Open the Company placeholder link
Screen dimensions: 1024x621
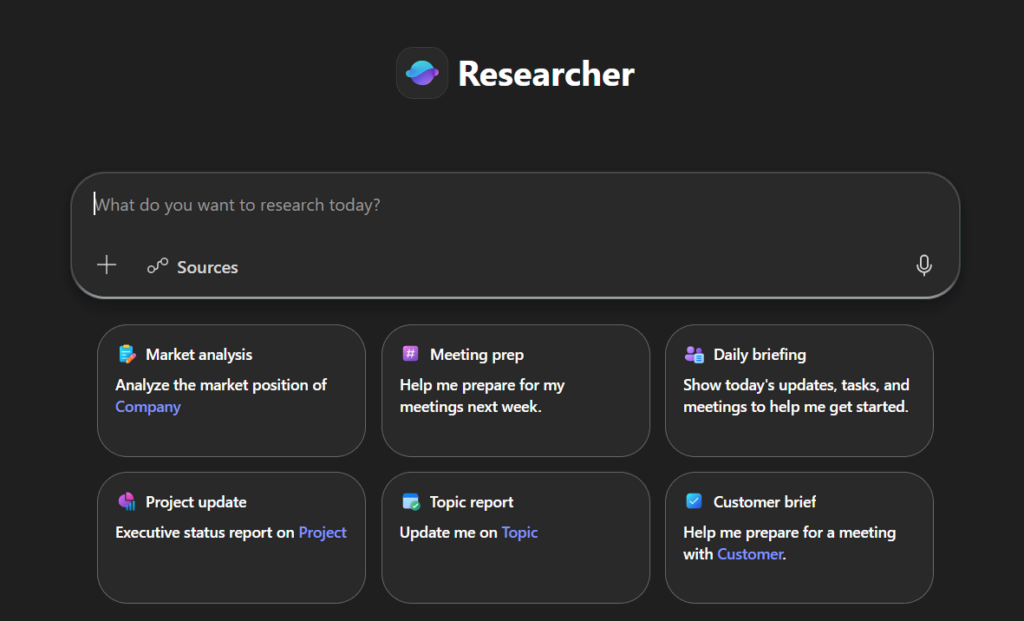pos(147,407)
